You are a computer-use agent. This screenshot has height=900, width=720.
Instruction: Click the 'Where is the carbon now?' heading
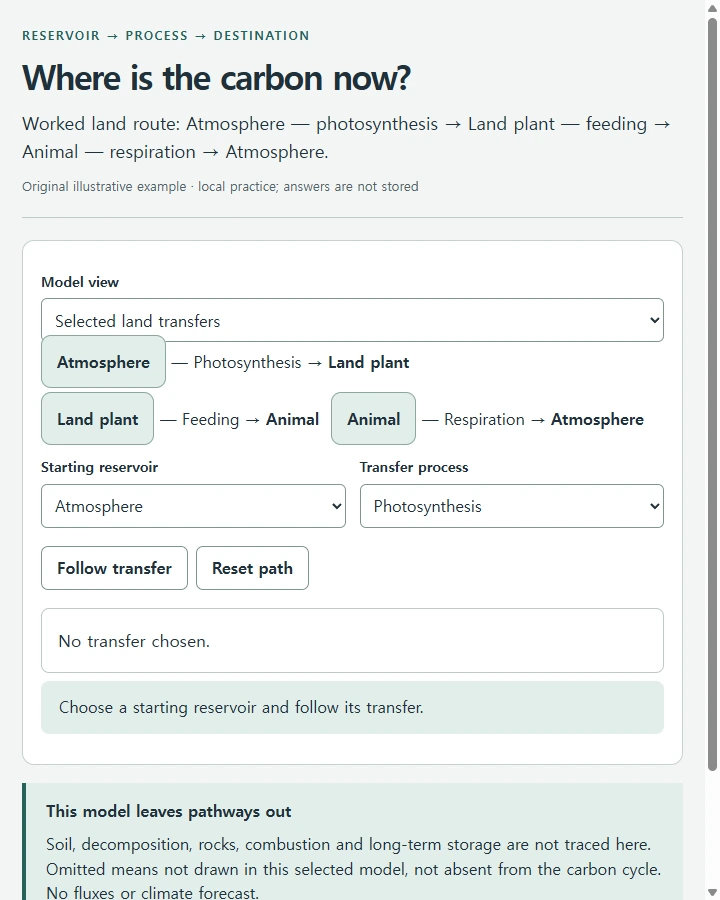tap(216, 78)
